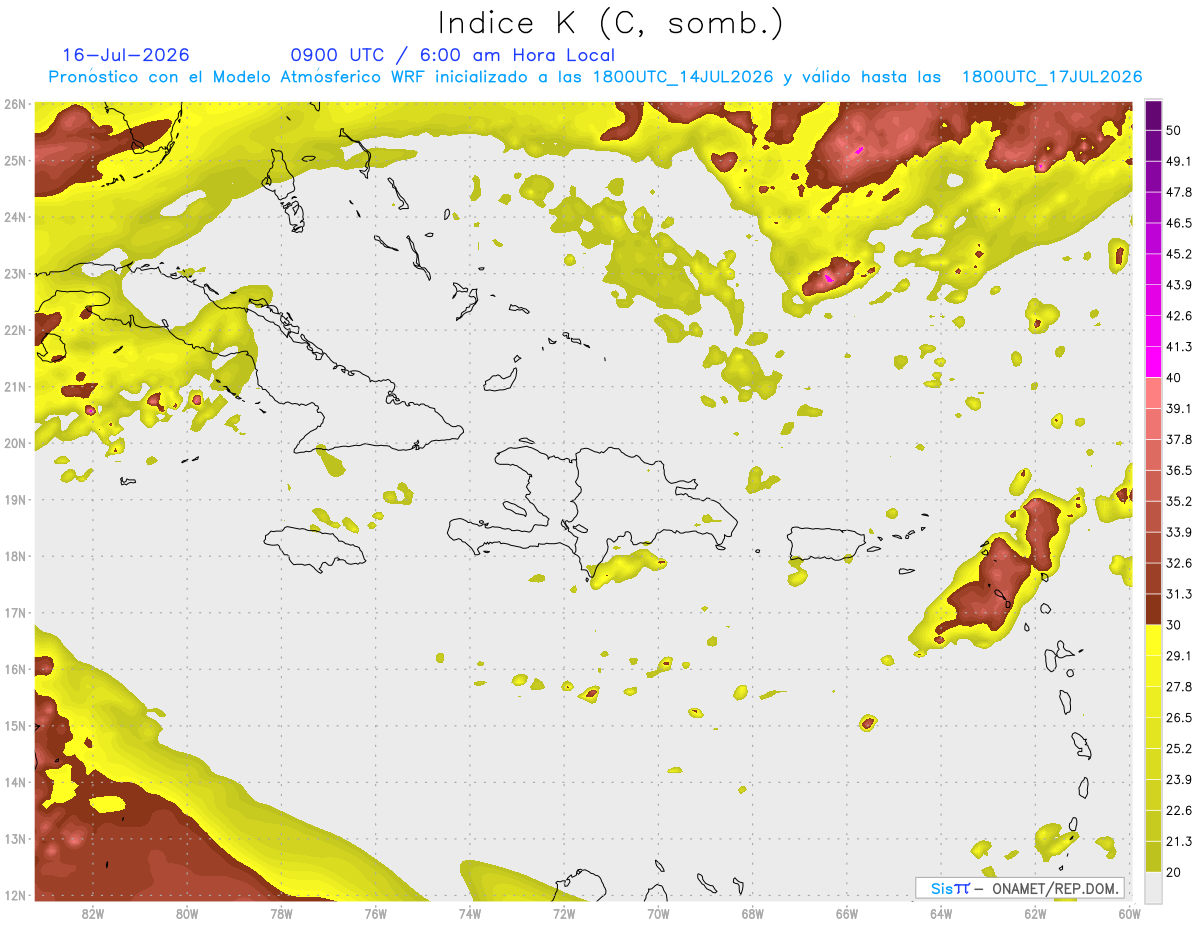This screenshot has height=927, width=1200.
Task: Click the colorbar value label 49.1
Action: [x=1179, y=161]
